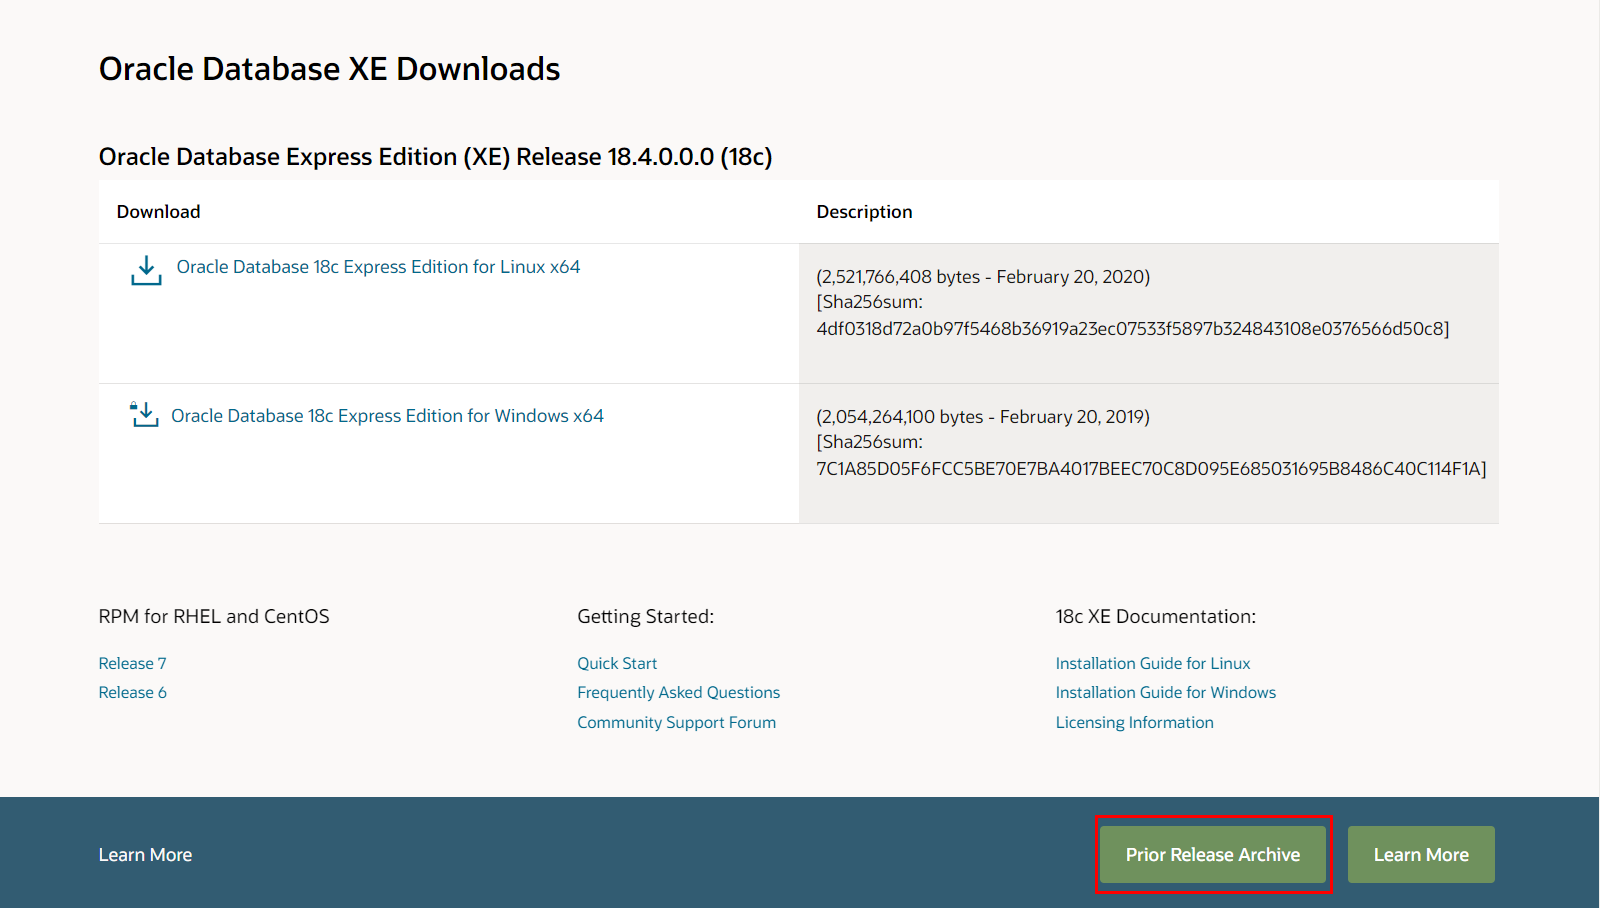Click the green Learn More button
This screenshot has width=1600, height=908.
pyautogui.click(x=1421, y=855)
